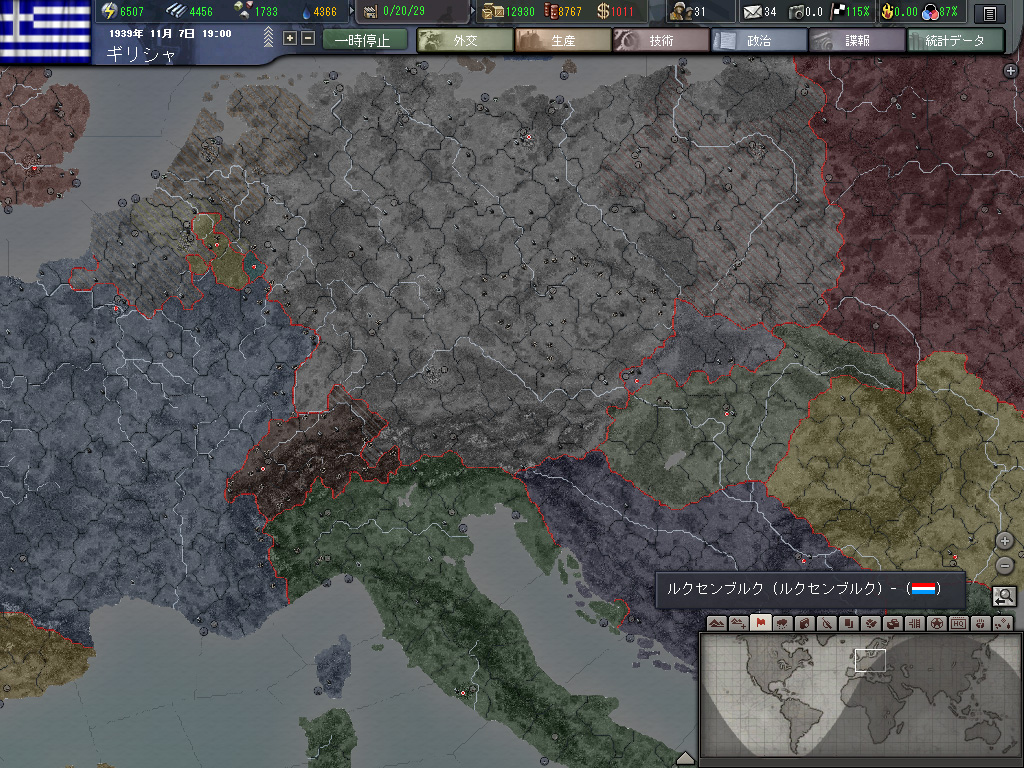This screenshot has height=768, width=1024.
Task: Decrease game speed with minus button
Action: point(308,39)
